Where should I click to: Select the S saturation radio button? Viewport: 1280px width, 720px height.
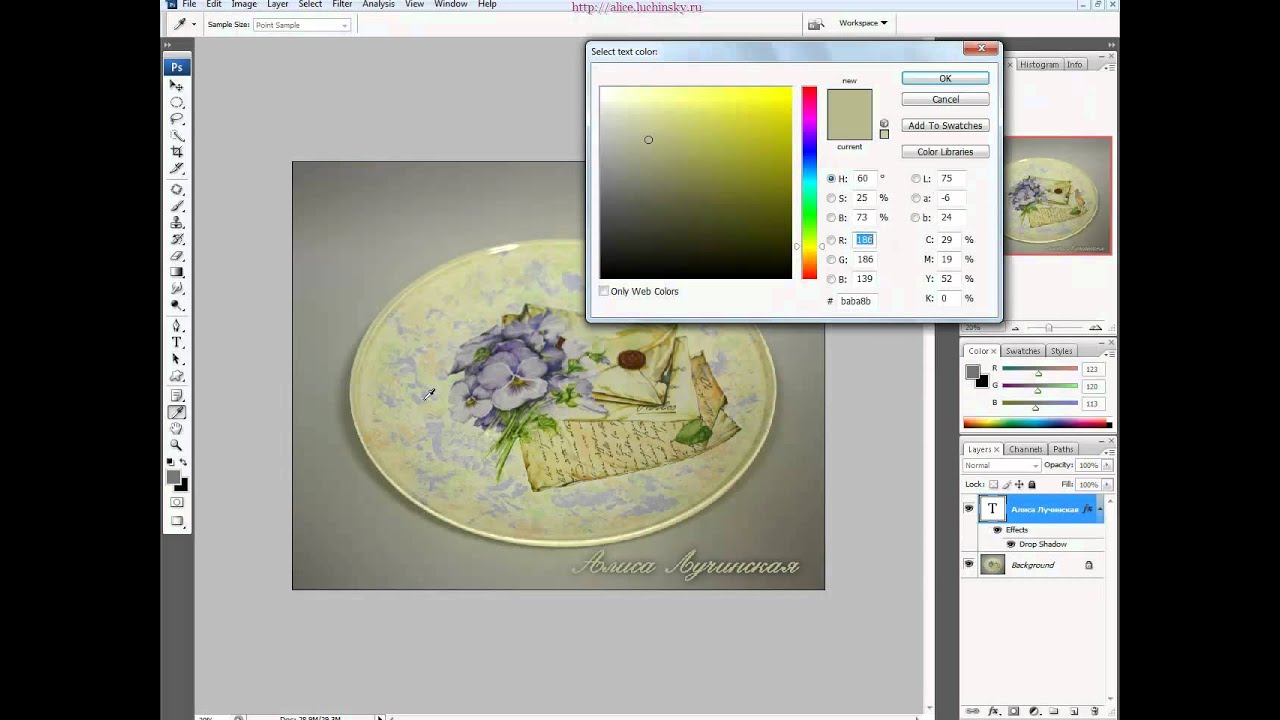pos(831,198)
